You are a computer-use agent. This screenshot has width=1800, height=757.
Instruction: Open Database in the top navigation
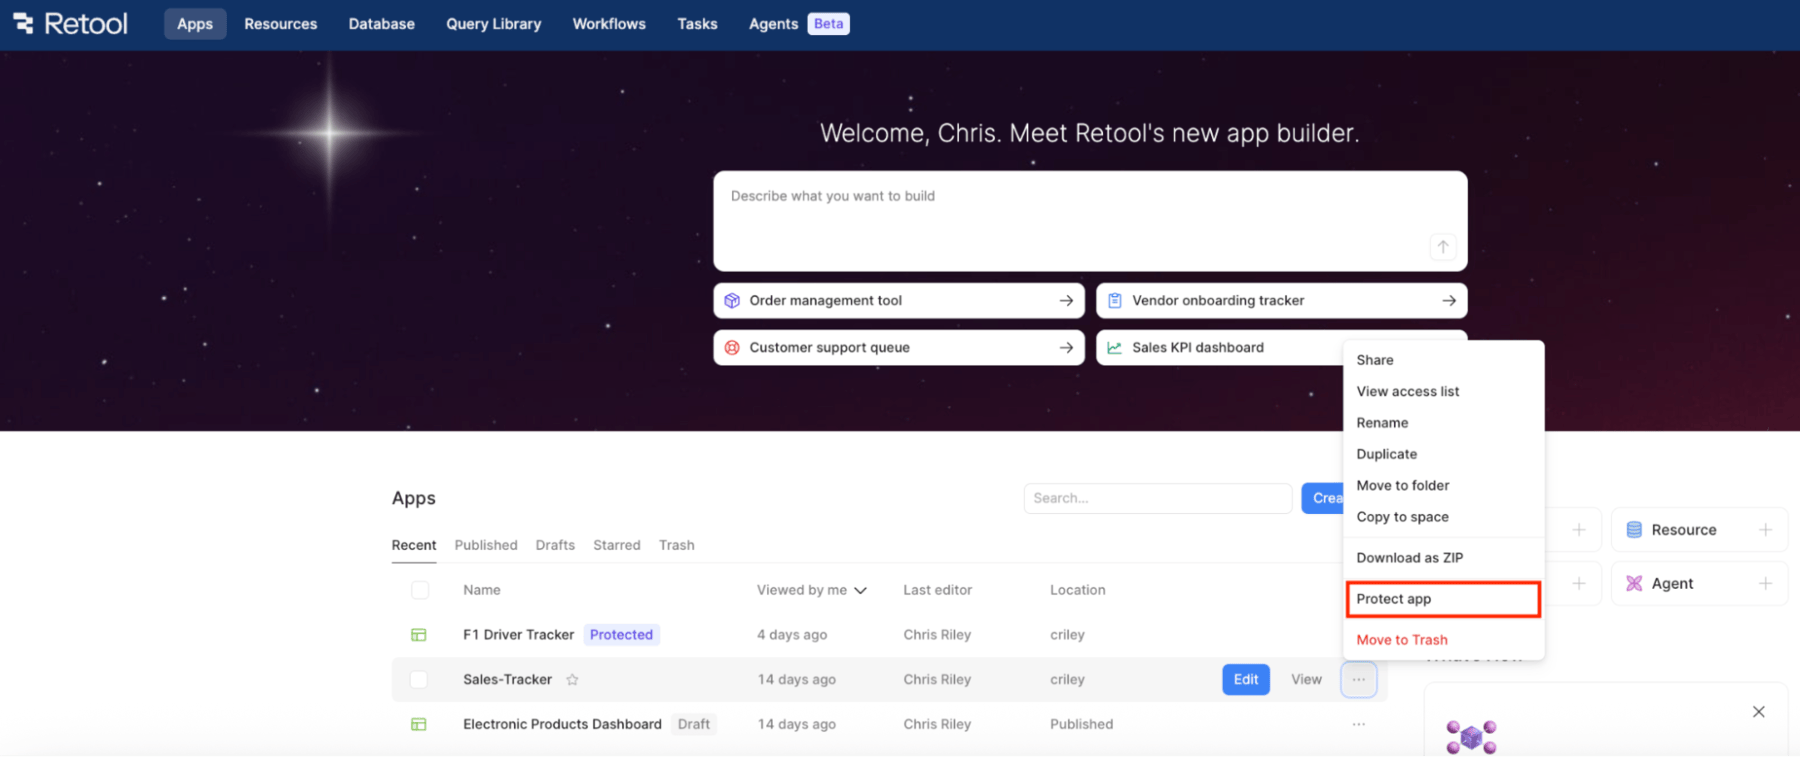[381, 24]
